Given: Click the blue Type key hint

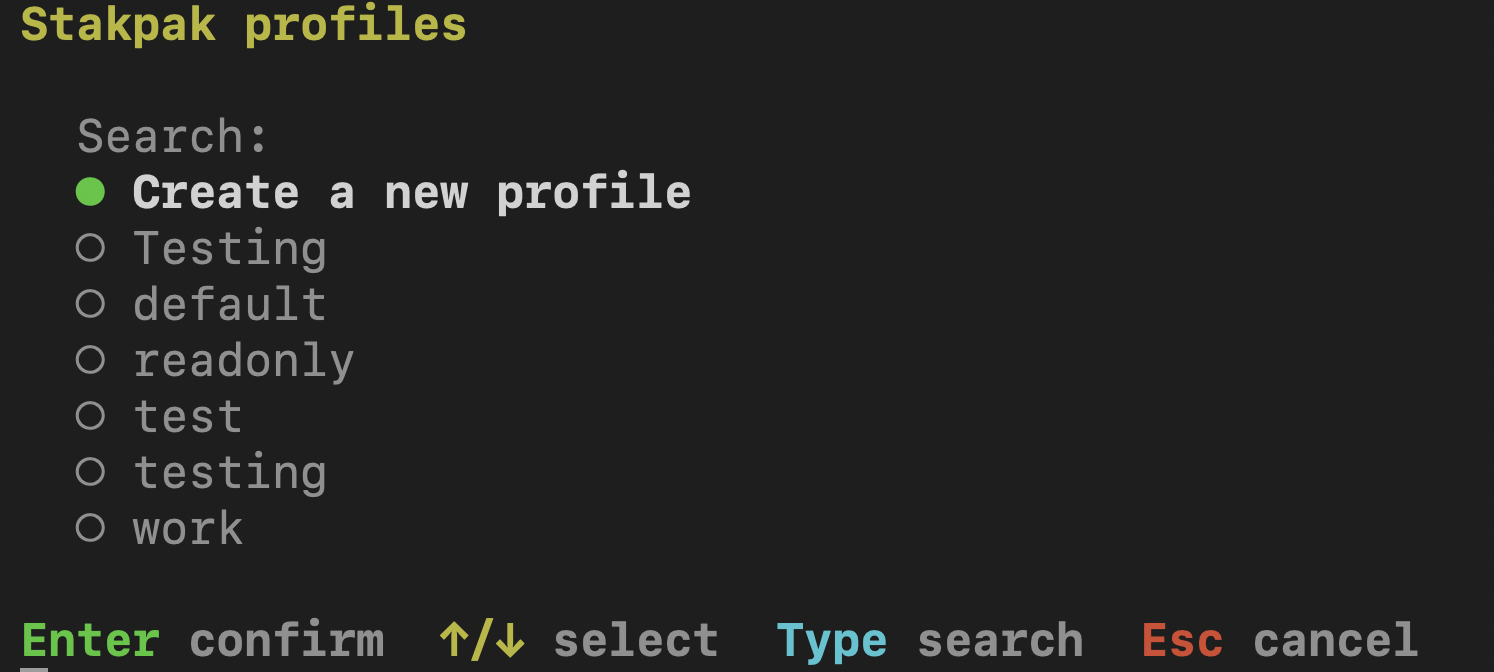Looking at the screenshot, I should (x=831, y=640).
